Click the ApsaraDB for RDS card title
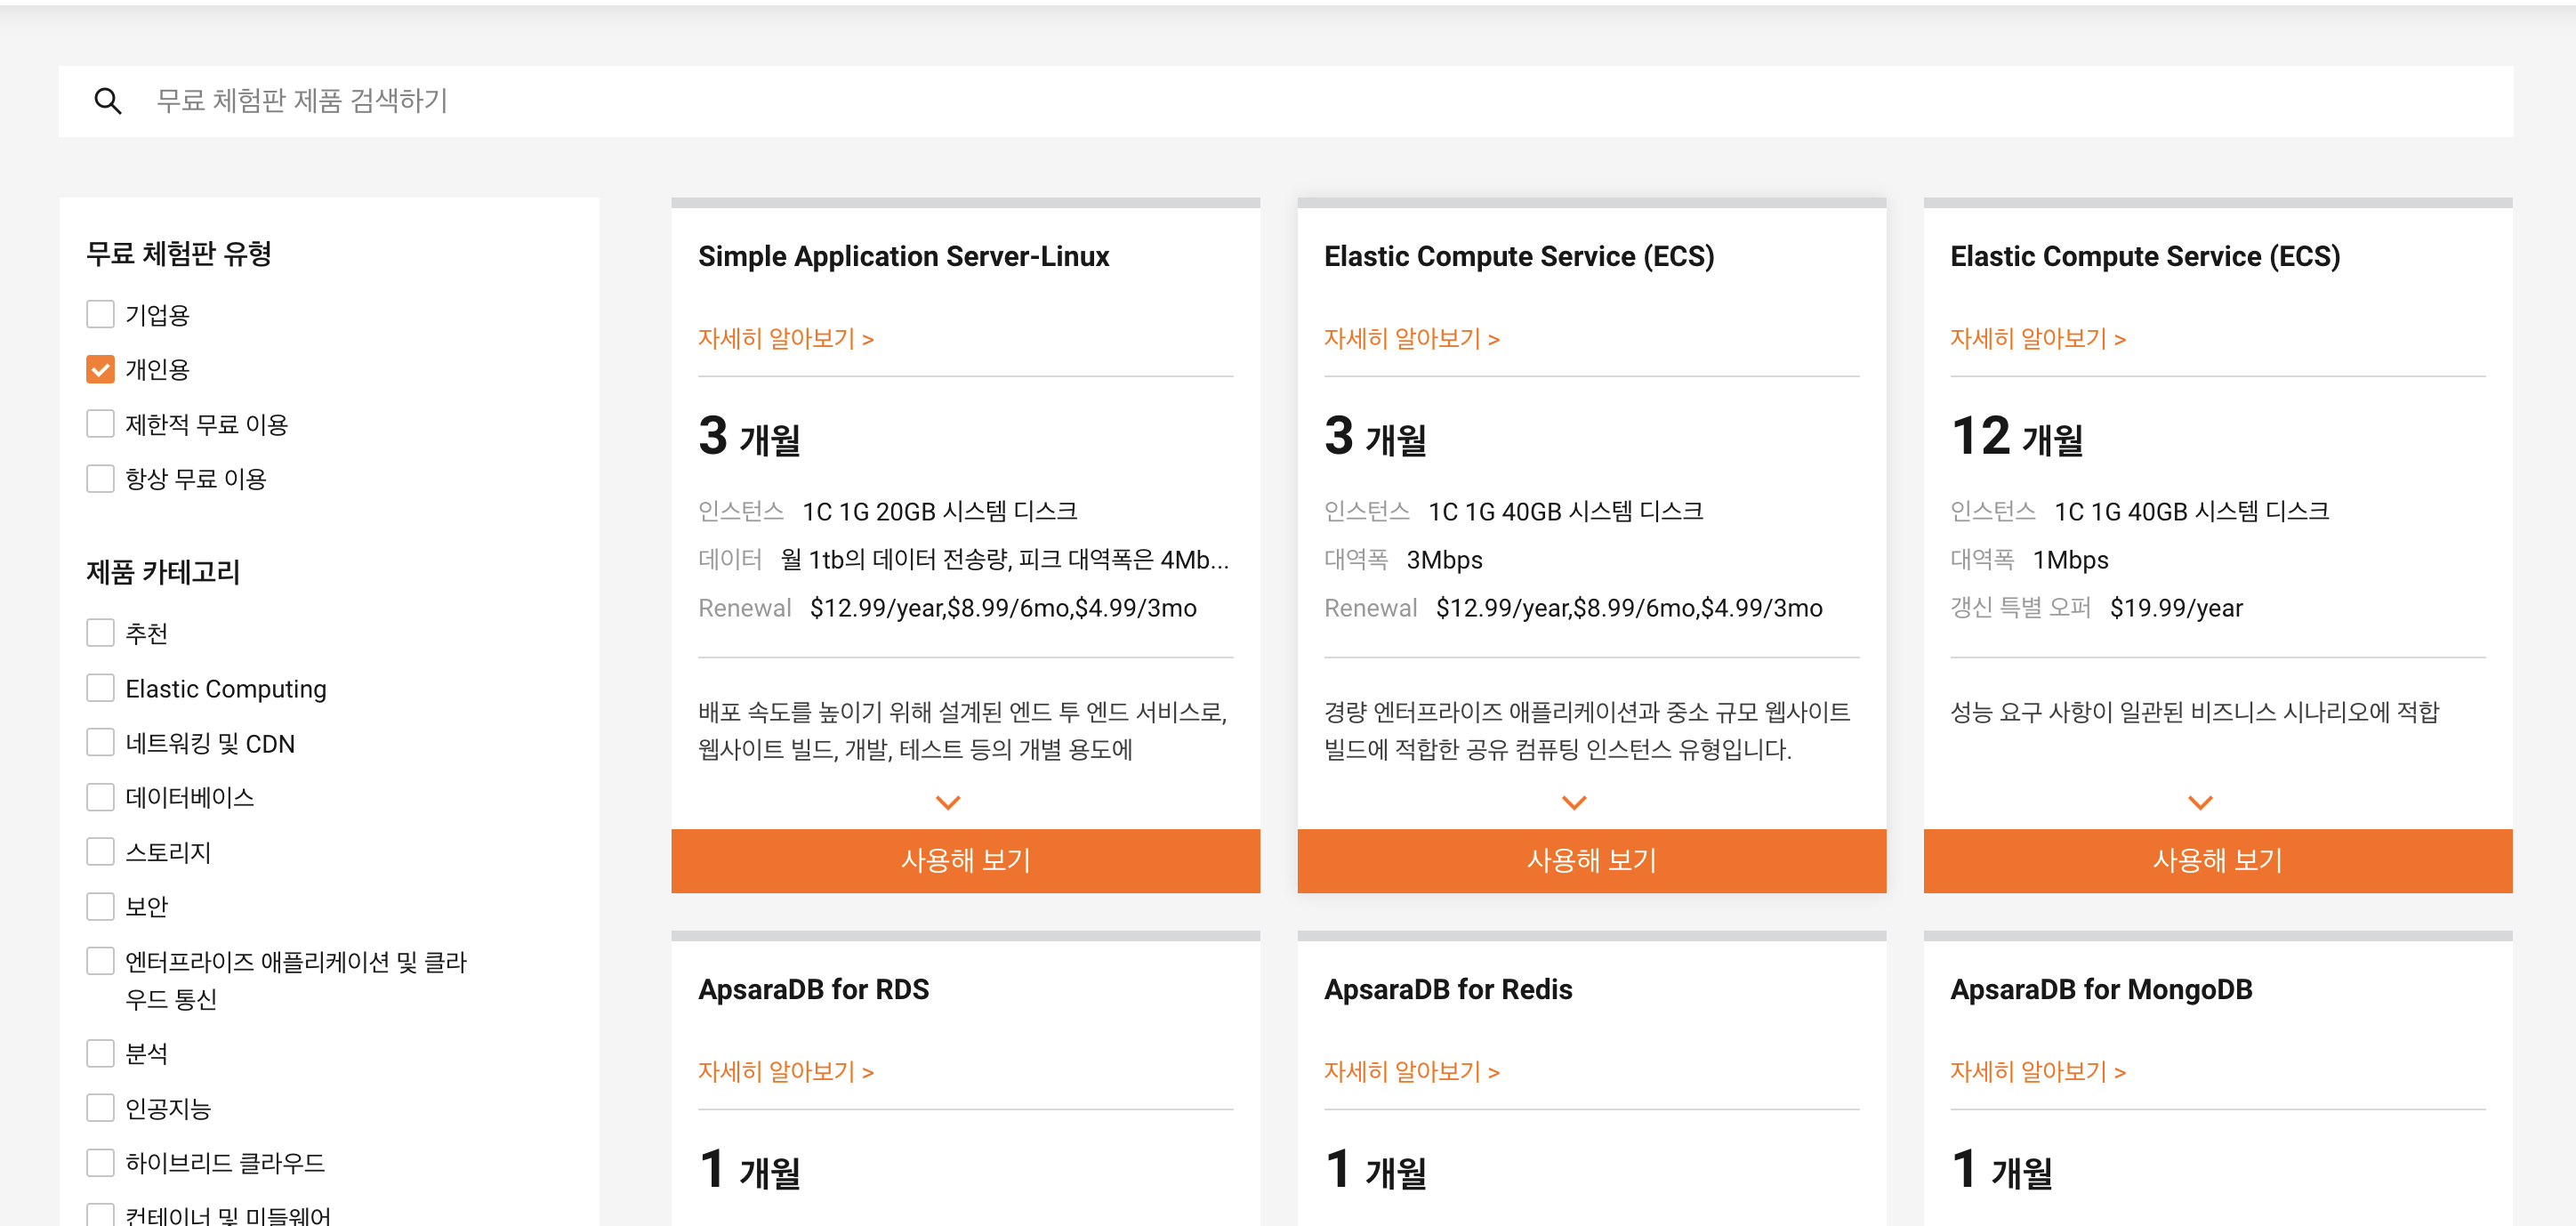Image resolution: width=2576 pixels, height=1226 pixels. click(x=814, y=990)
